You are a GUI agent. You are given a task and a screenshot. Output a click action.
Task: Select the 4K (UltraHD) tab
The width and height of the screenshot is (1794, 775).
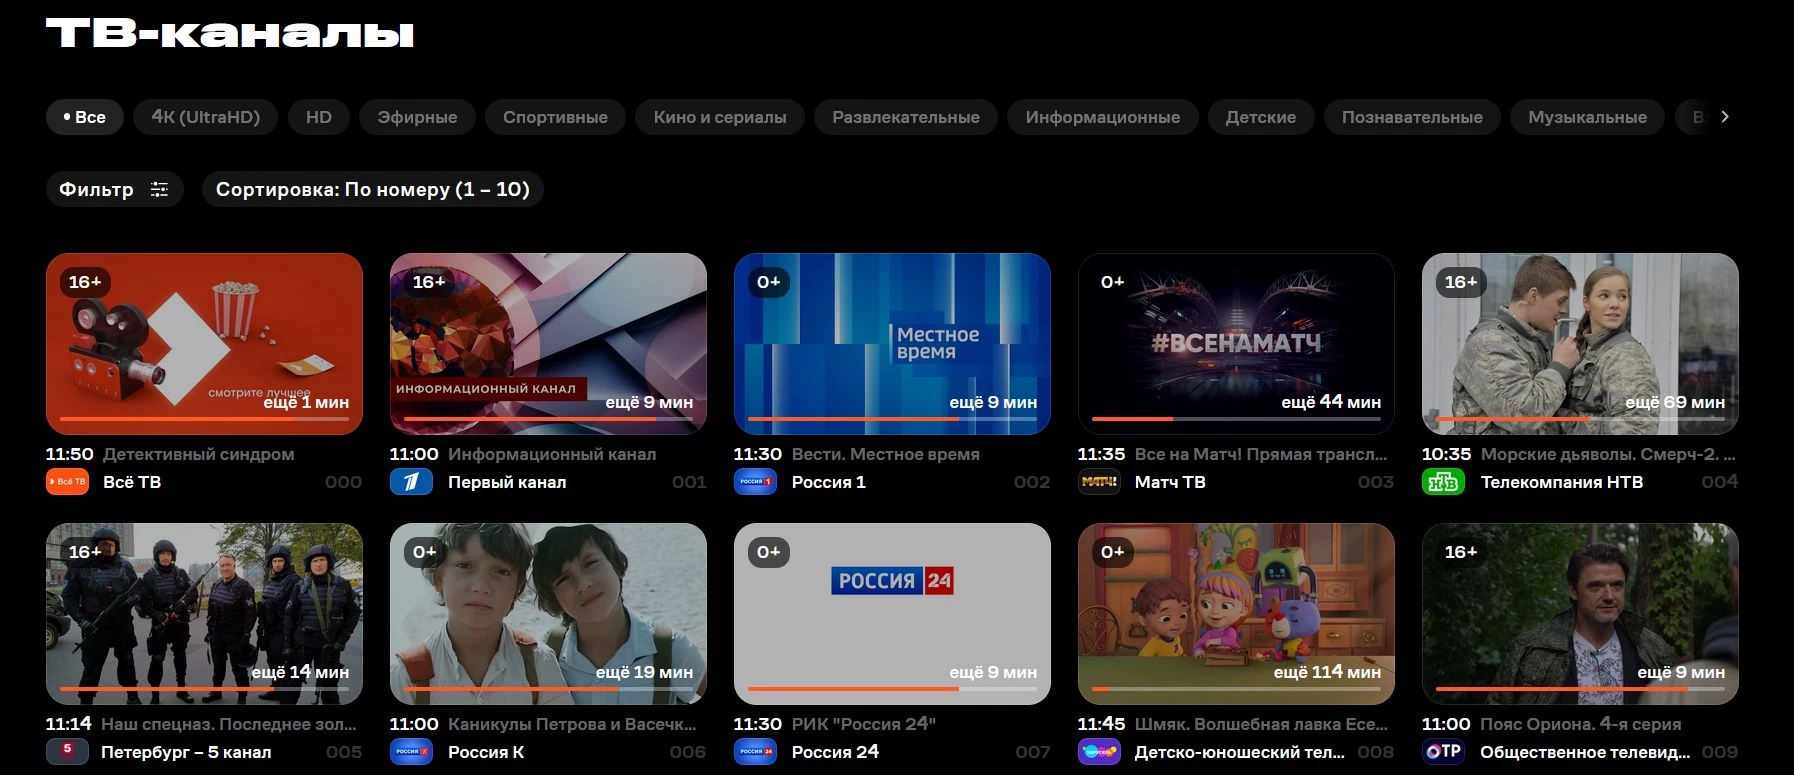click(205, 117)
